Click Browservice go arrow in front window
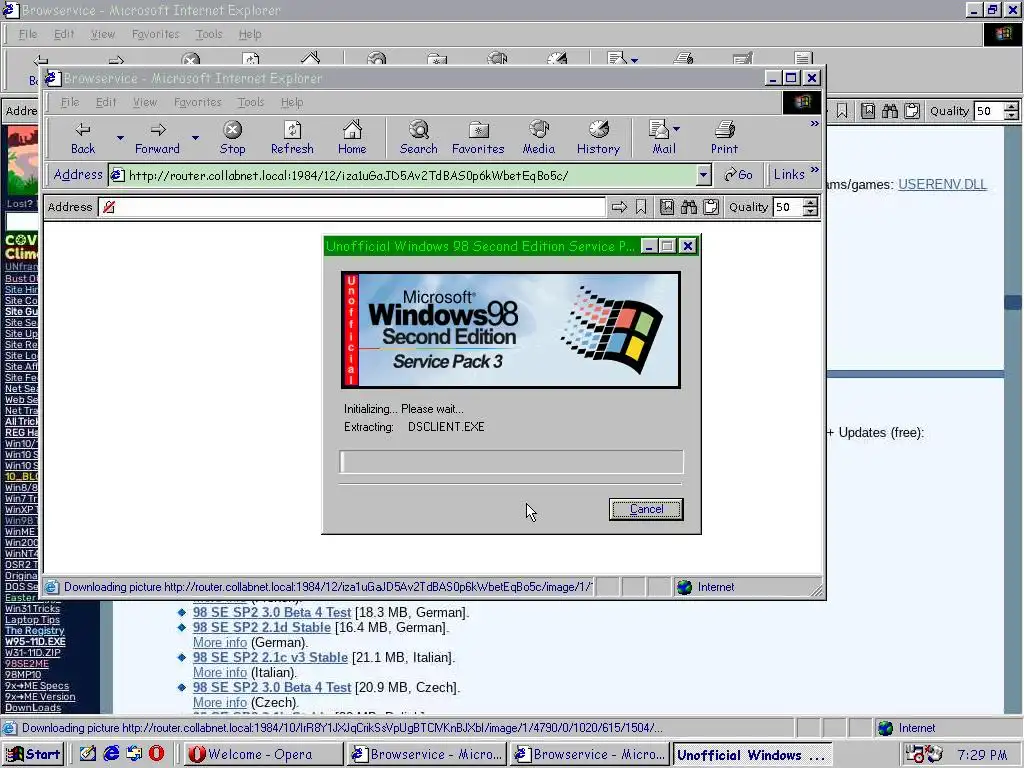Image resolution: width=1024 pixels, height=768 pixels. coord(618,207)
